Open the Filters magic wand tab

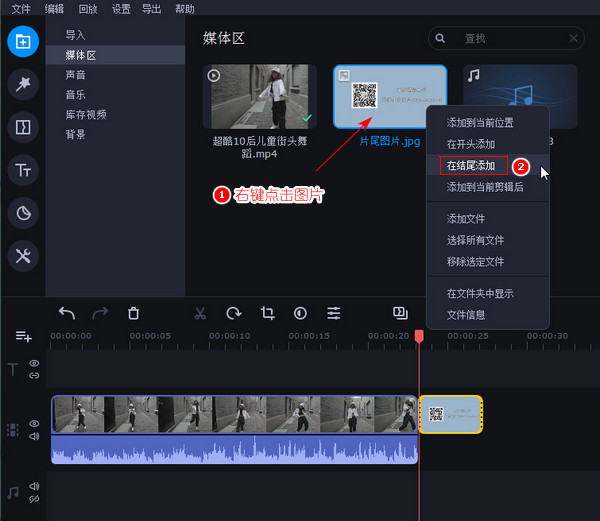pos(23,84)
